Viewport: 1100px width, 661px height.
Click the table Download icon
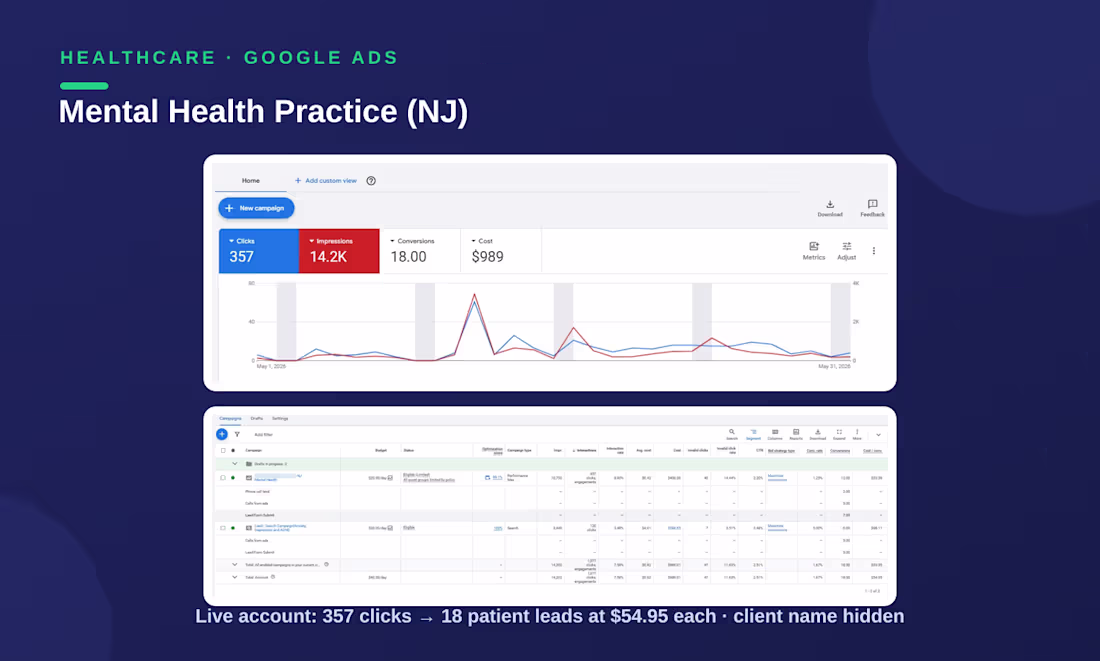click(x=817, y=432)
